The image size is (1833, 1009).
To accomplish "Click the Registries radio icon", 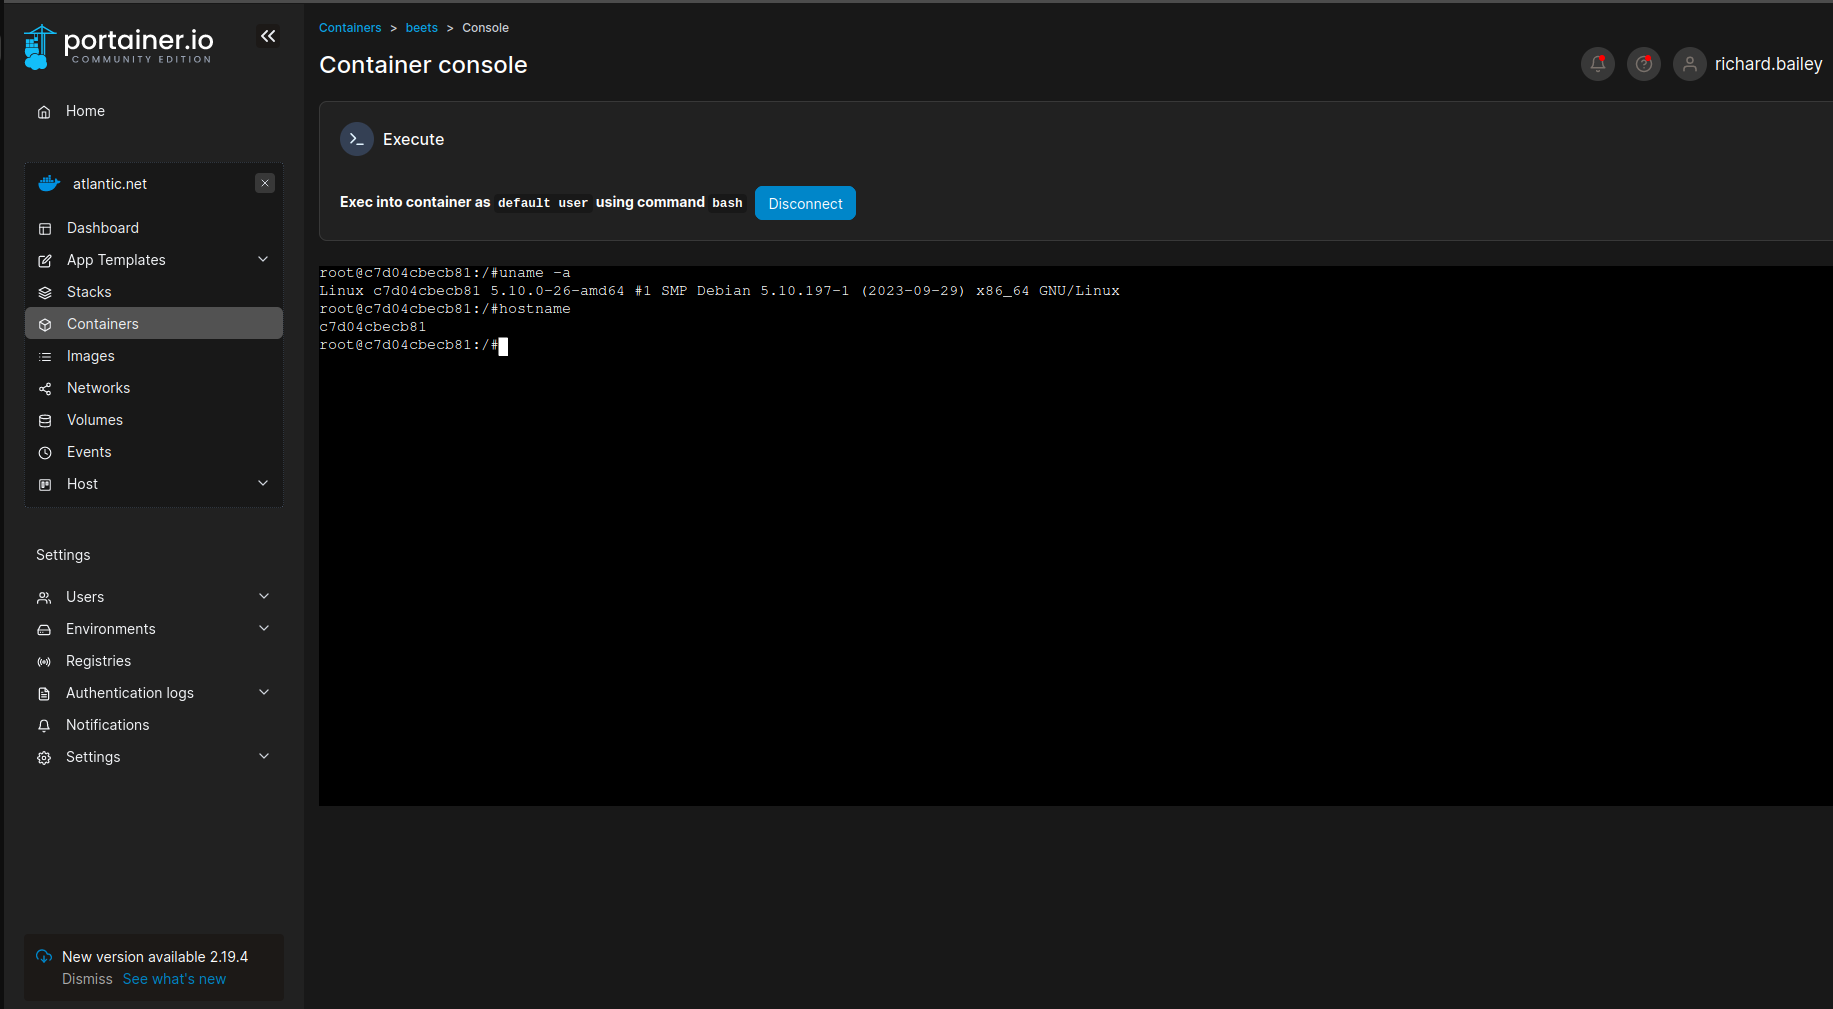I will (x=44, y=662).
